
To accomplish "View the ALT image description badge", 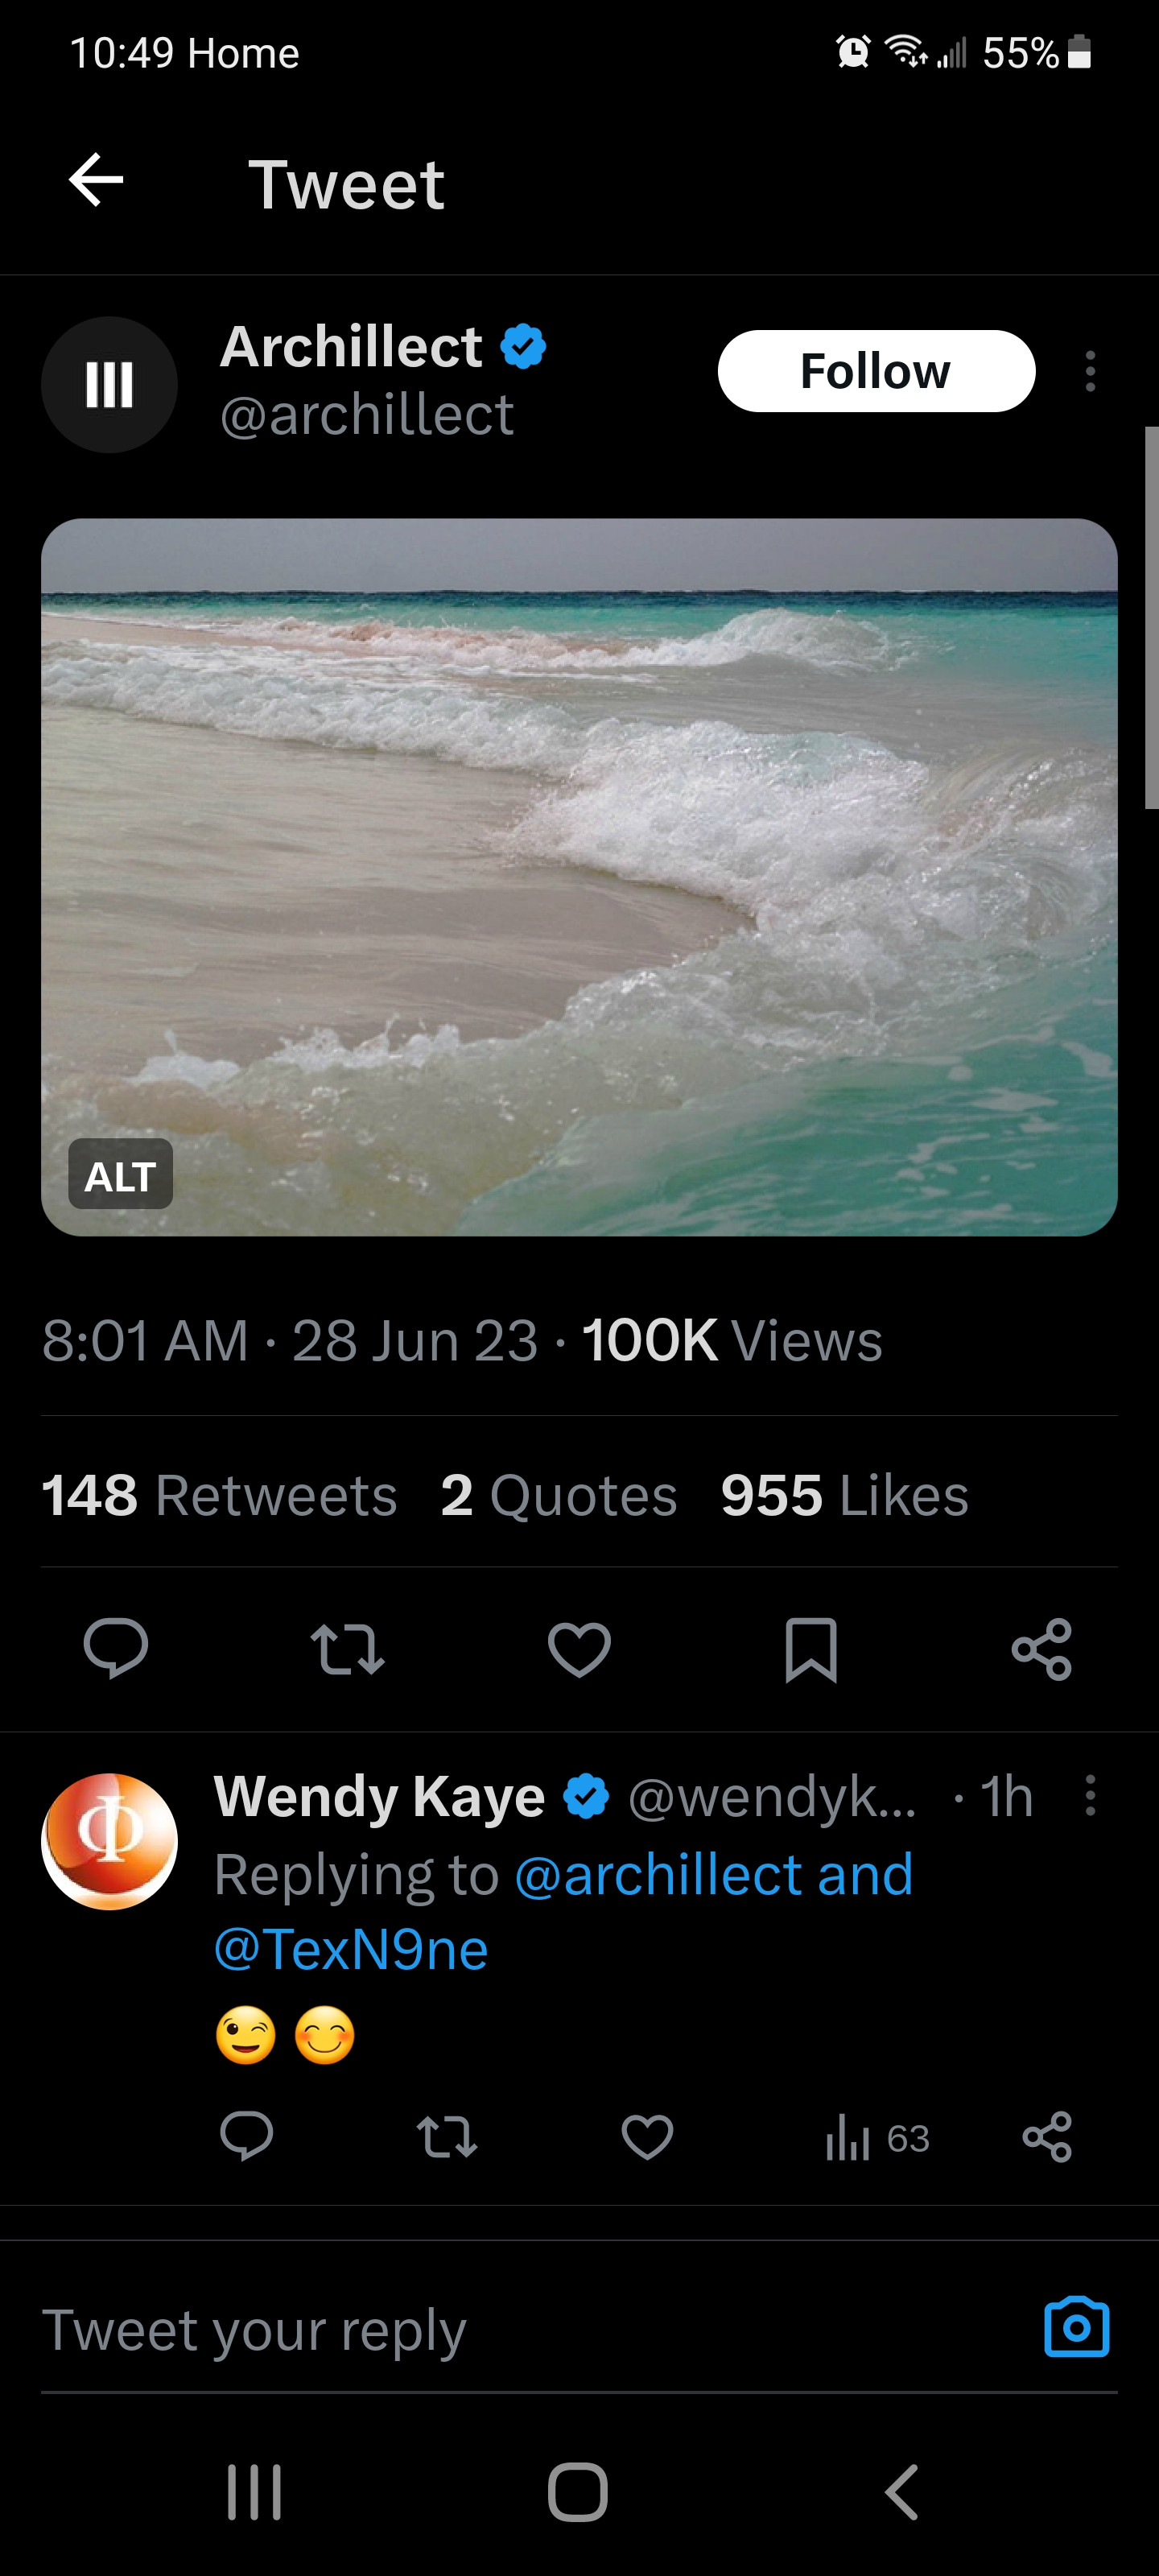I will pyautogui.click(x=120, y=1175).
